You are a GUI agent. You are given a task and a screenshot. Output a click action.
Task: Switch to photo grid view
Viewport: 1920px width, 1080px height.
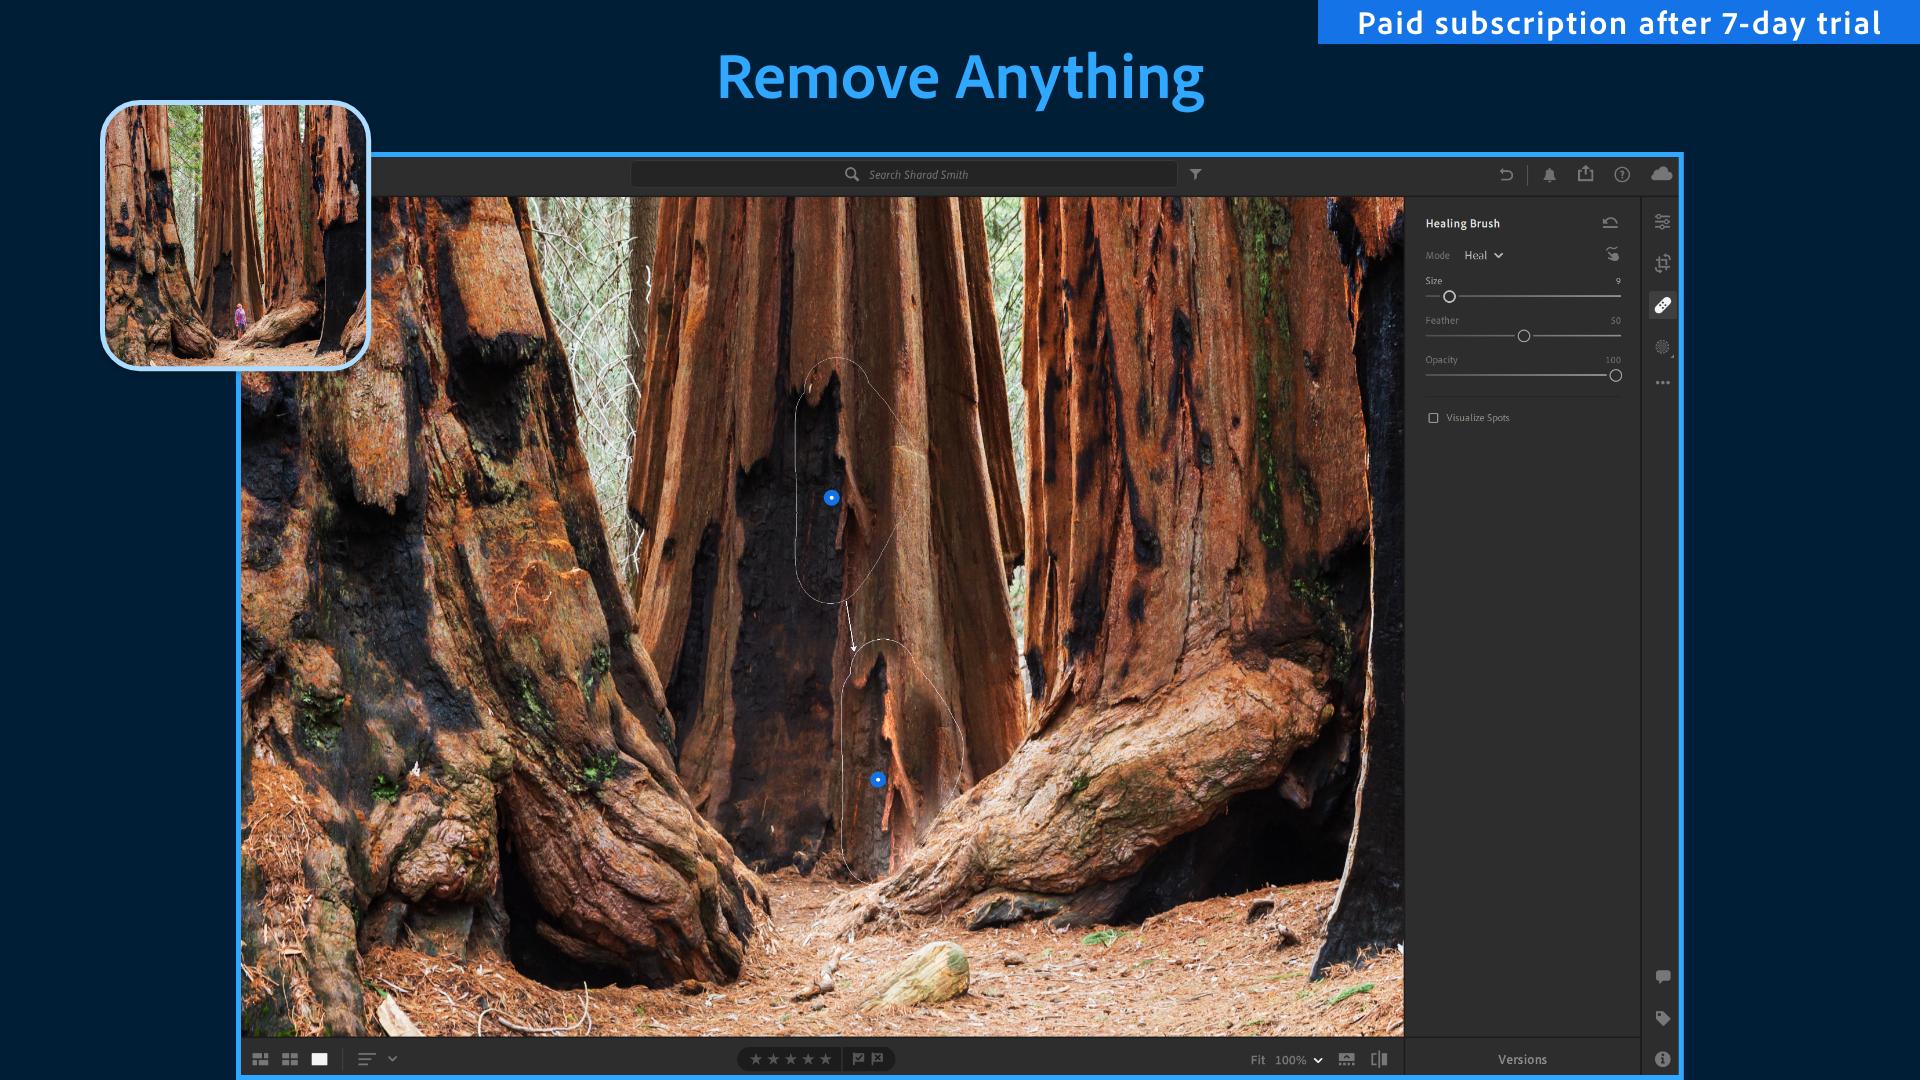[260, 1059]
